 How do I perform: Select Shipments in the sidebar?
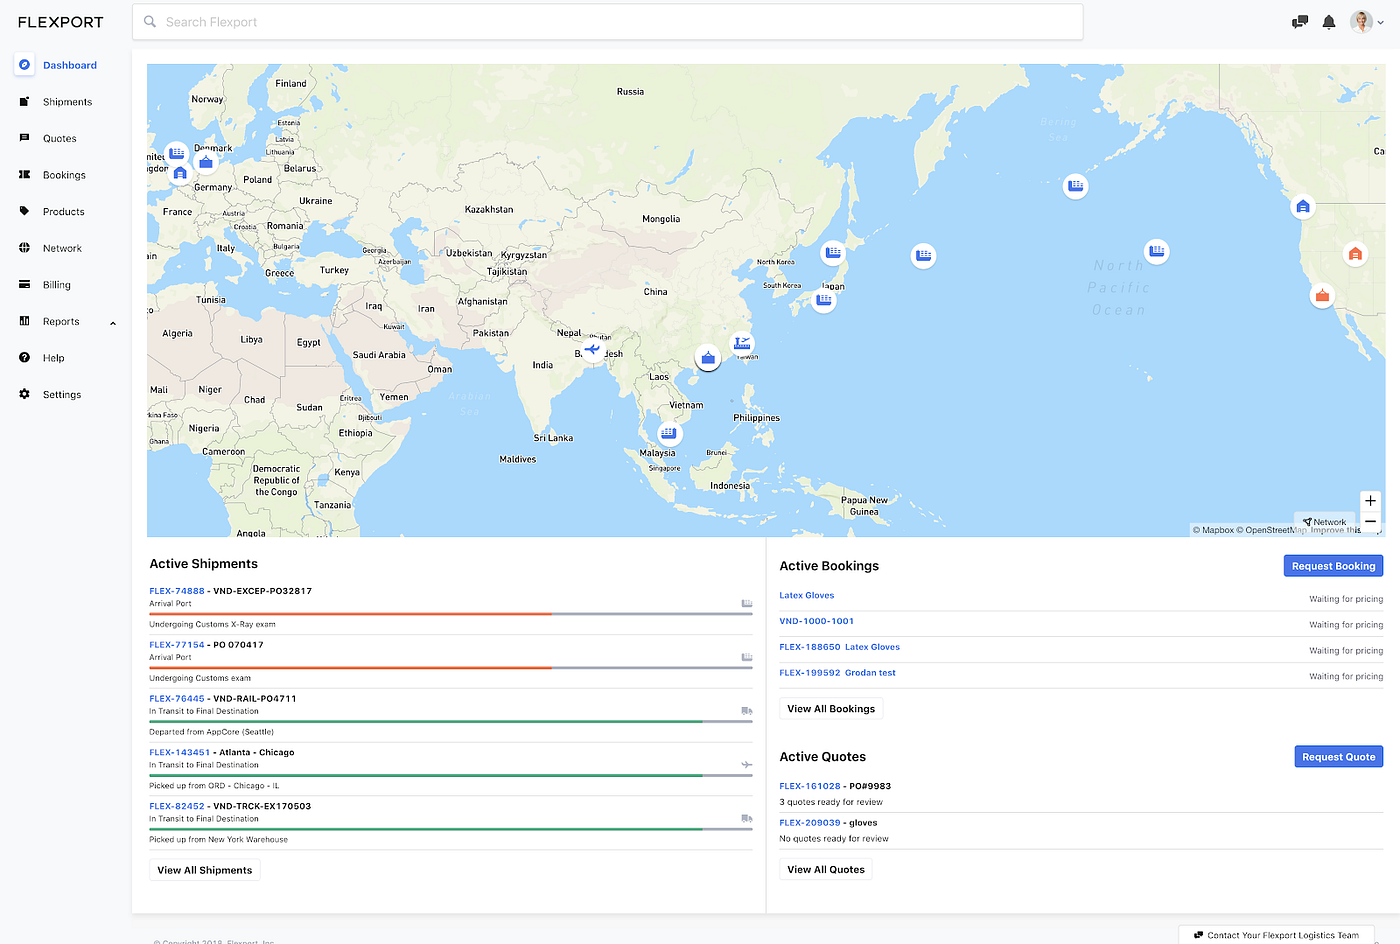click(x=67, y=101)
